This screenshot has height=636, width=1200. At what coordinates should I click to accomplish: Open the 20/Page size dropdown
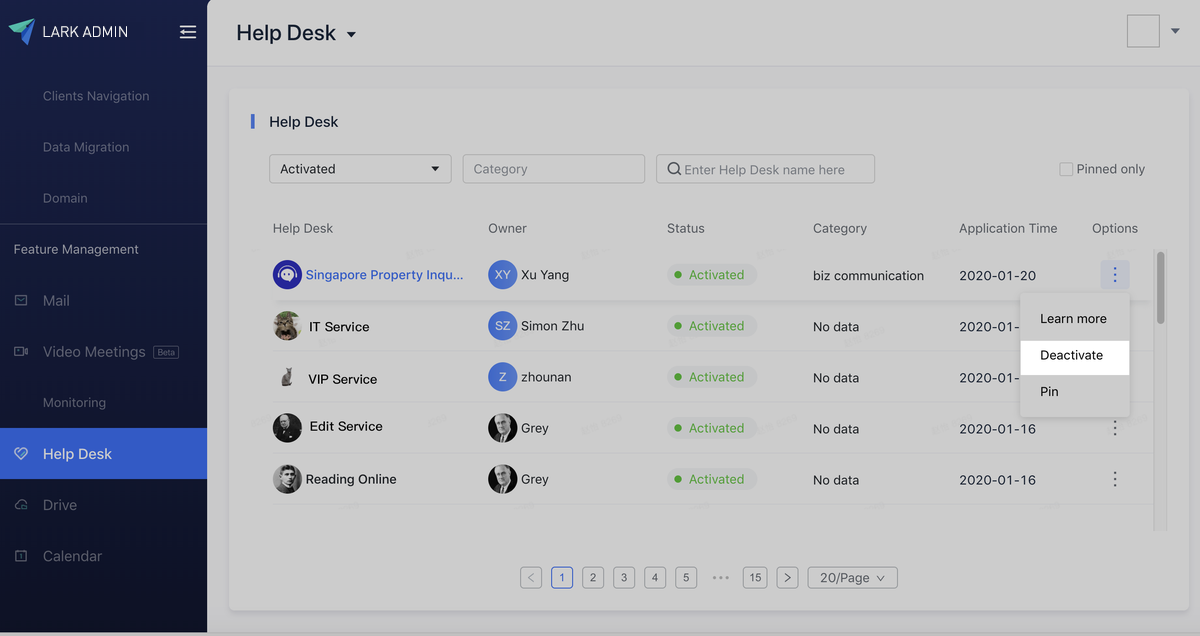point(852,577)
